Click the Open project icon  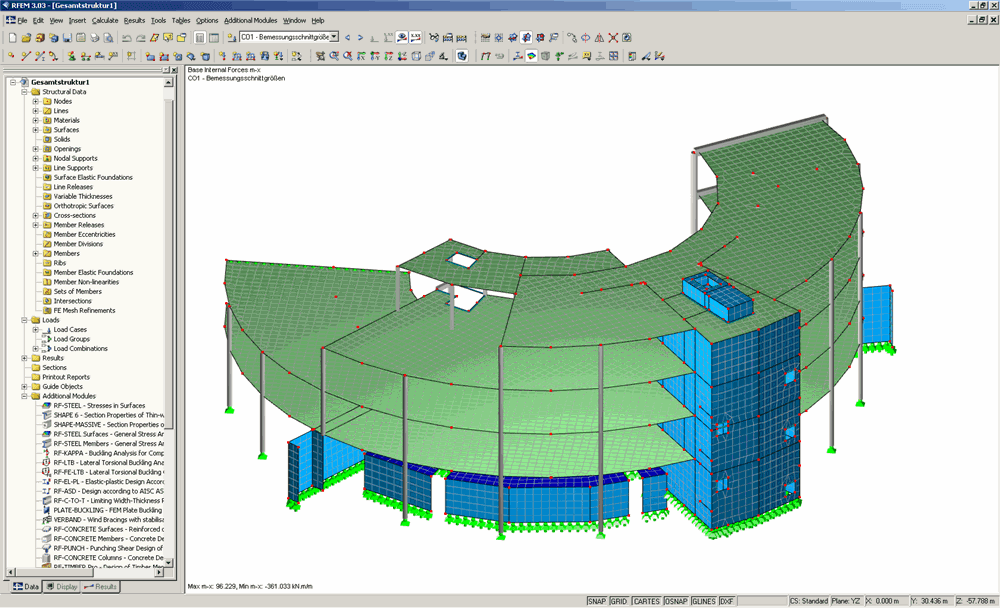(x=27, y=38)
